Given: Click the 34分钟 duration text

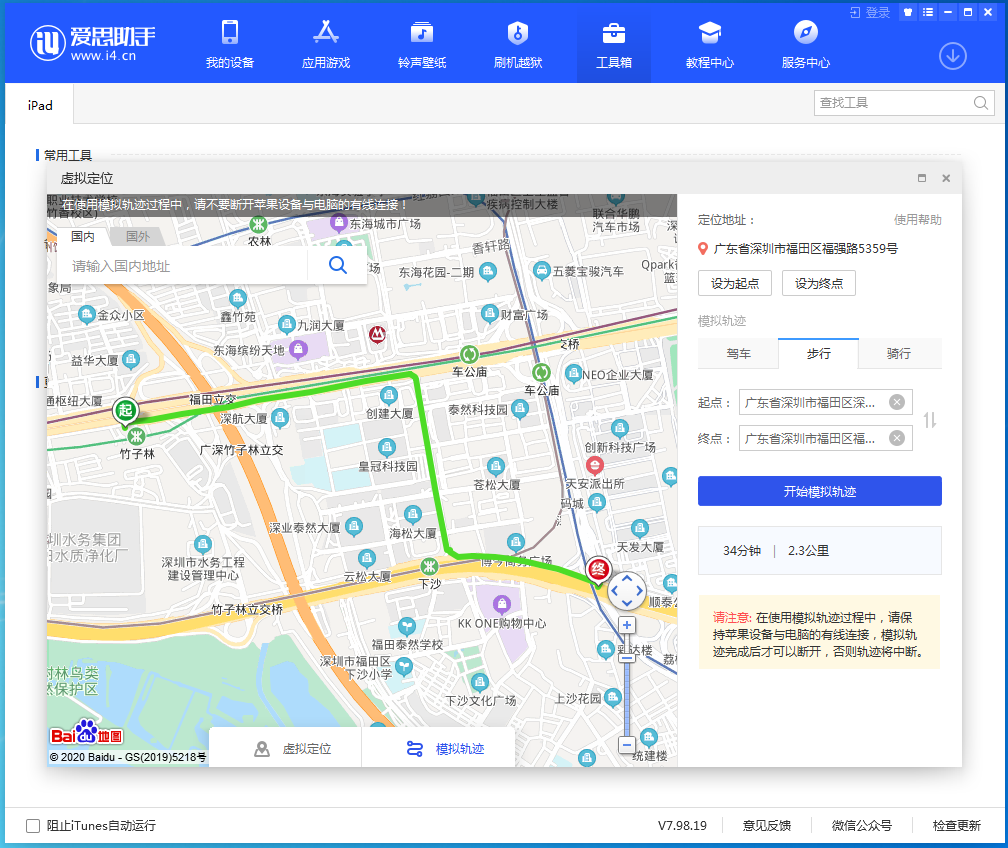Looking at the screenshot, I should (742, 551).
